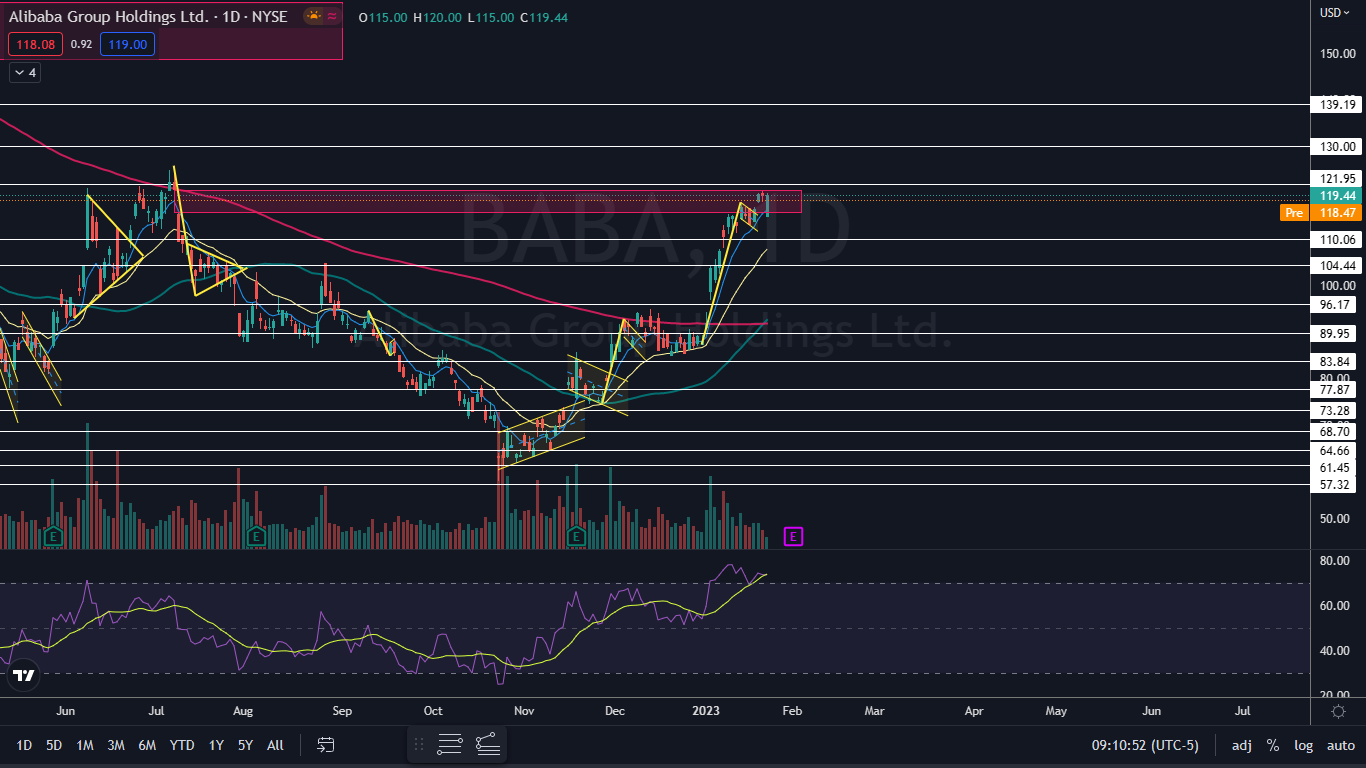1366x768 pixels.
Task: Click the pre-market session sun icon
Action: click(314, 17)
